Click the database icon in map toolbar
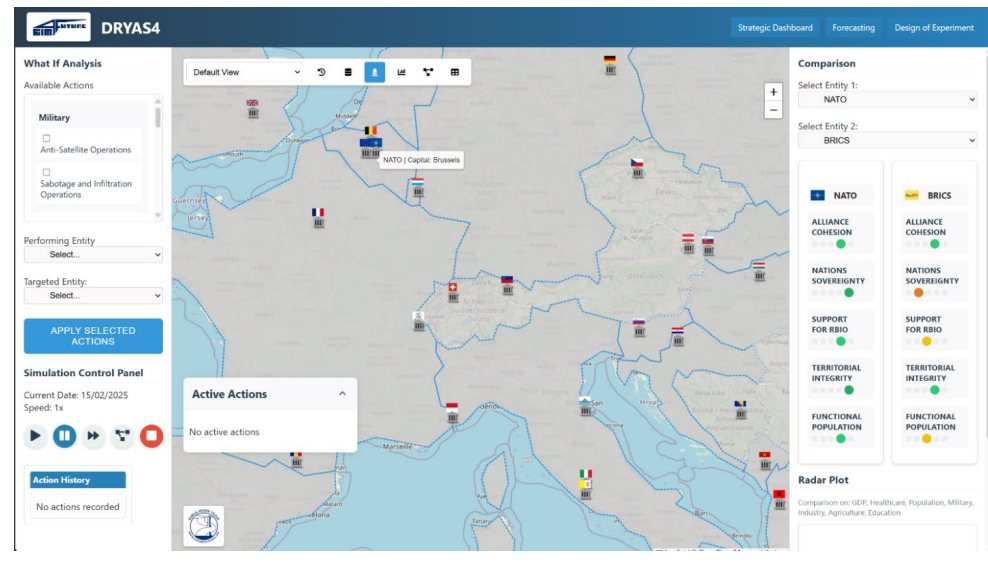The width and height of the screenshot is (988, 562). (348, 72)
